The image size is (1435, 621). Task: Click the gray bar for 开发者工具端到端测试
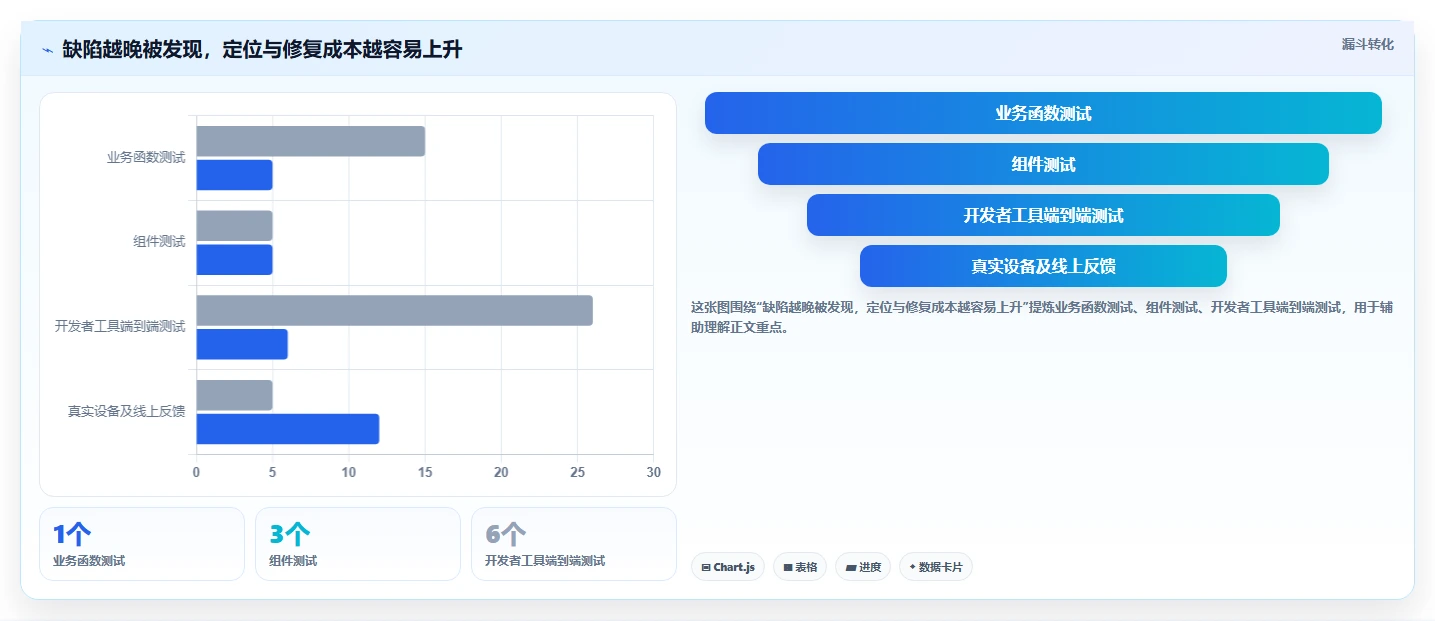coord(394,310)
